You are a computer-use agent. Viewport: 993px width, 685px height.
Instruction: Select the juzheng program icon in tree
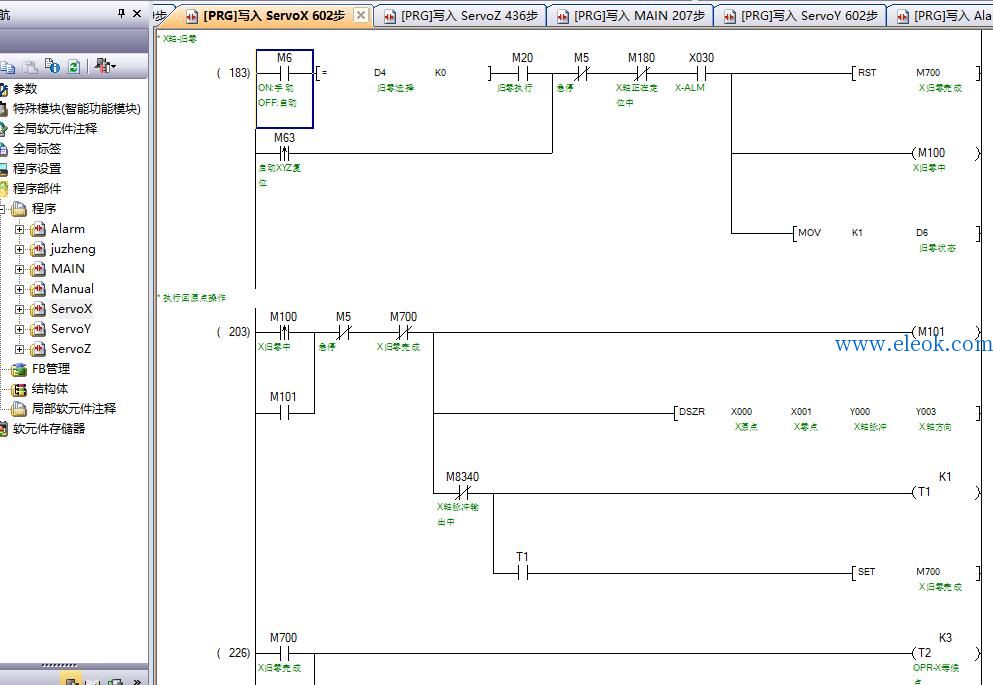click(x=38, y=249)
